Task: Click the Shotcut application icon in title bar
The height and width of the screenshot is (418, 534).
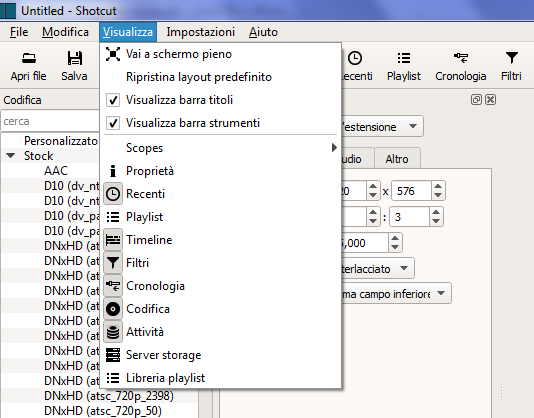Action: coord(8,11)
